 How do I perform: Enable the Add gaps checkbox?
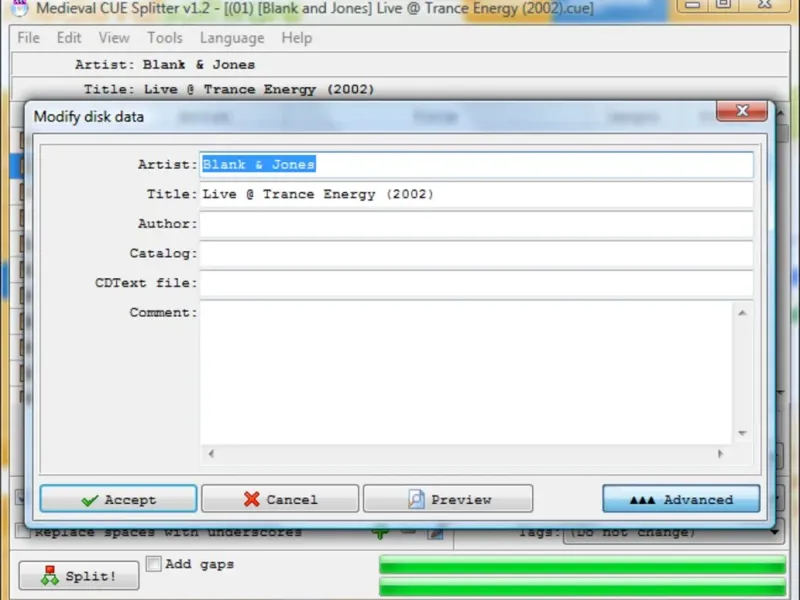click(x=154, y=564)
